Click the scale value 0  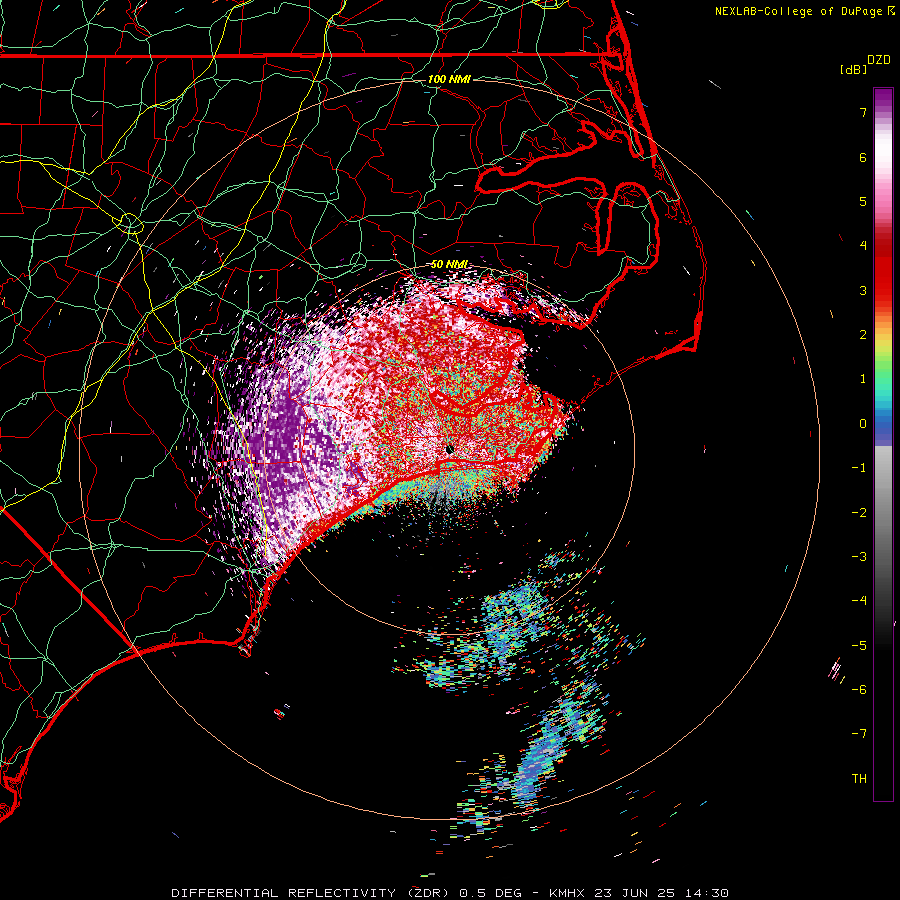pos(863,424)
